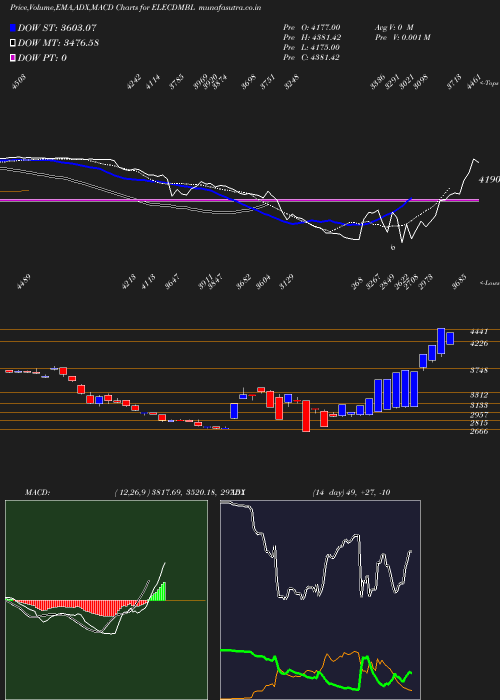Click the 2957 price level label
The height and width of the screenshot is (700, 500).
479,414
